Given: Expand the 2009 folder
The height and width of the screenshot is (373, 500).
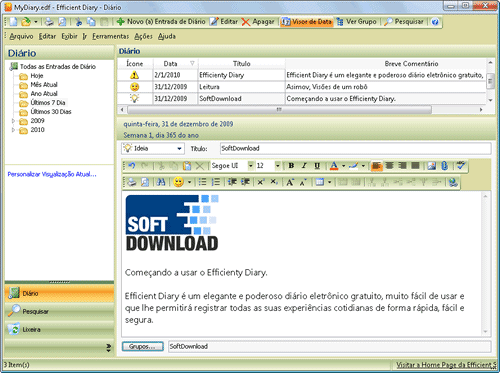Looking at the screenshot, I should click(13, 121).
